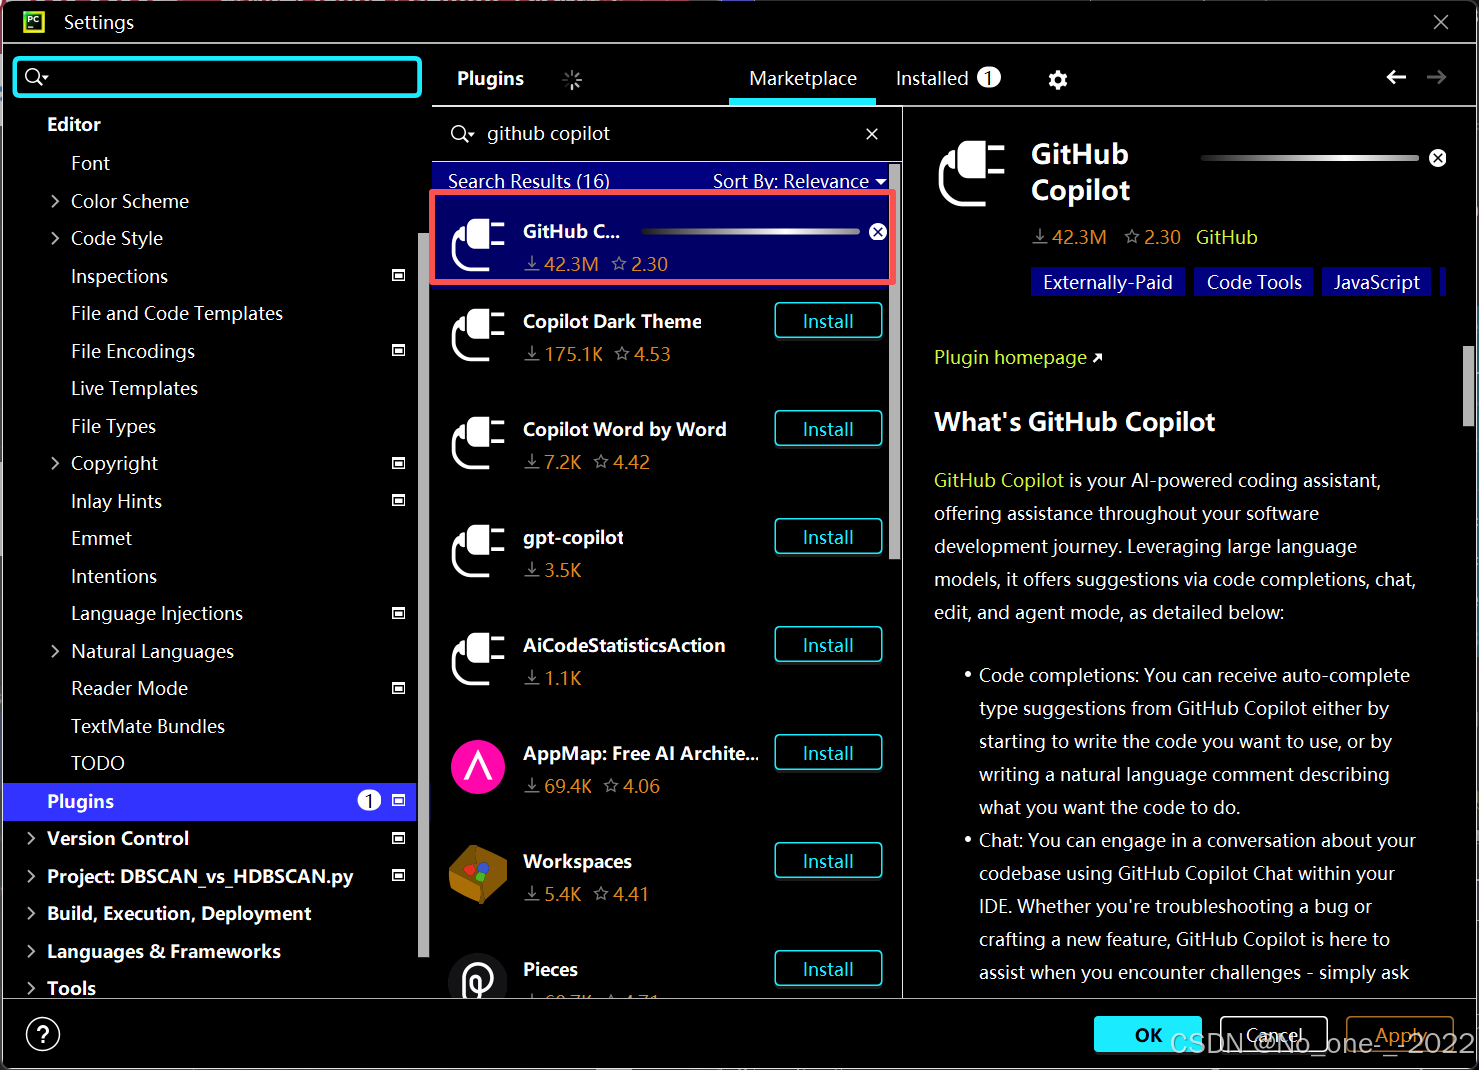Image resolution: width=1479 pixels, height=1070 pixels.
Task: Expand the Natural Languages tree node
Action: pos(55,651)
